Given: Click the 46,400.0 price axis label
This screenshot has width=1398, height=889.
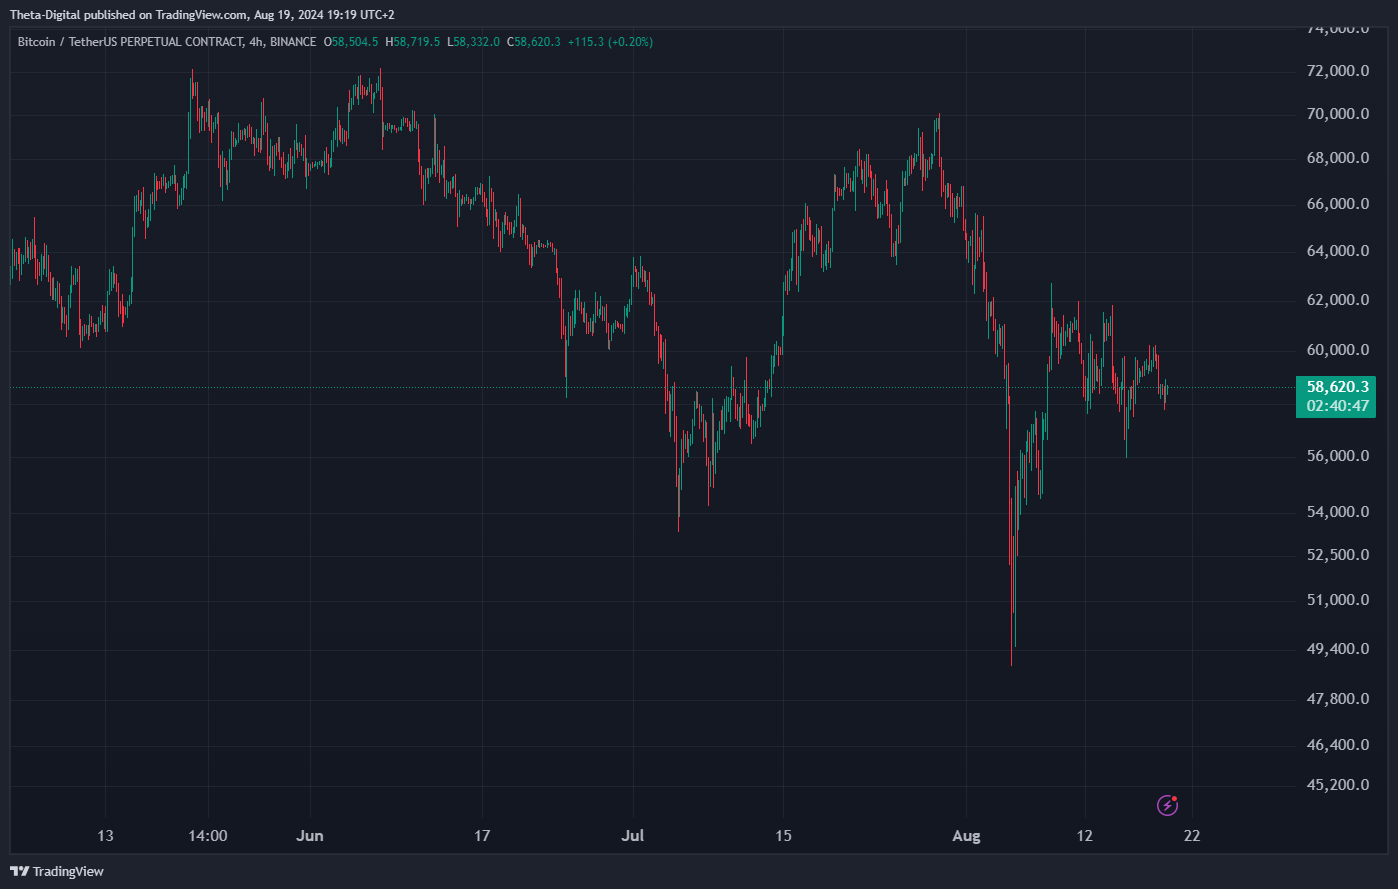Looking at the screenshot, I should click(1337, 745).
